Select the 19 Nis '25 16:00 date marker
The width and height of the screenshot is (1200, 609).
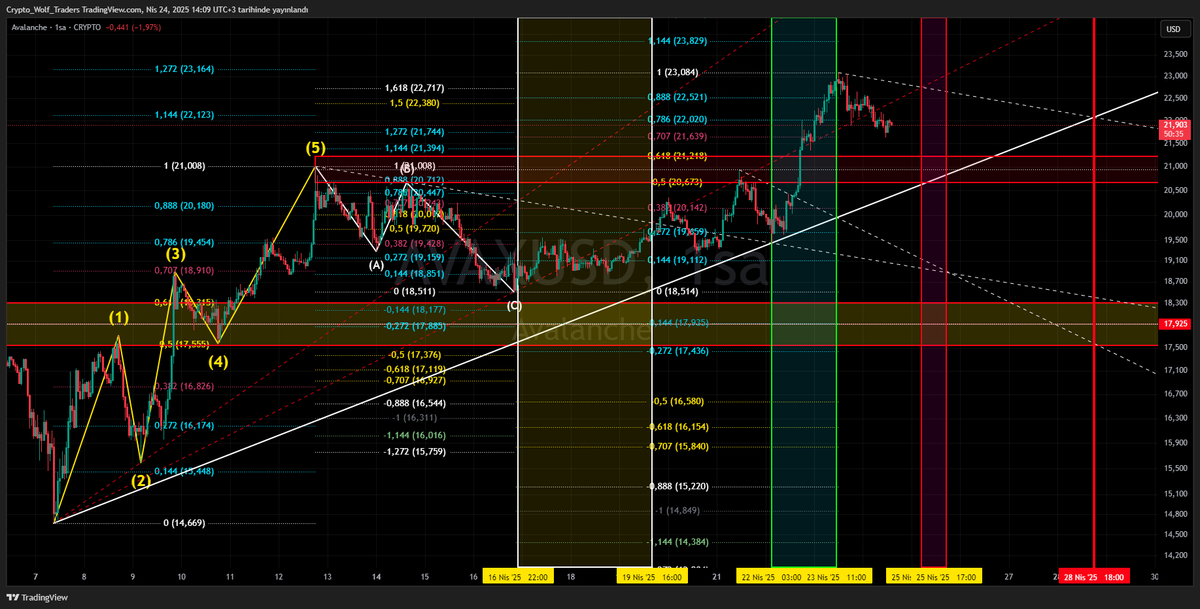coord(653,577)
